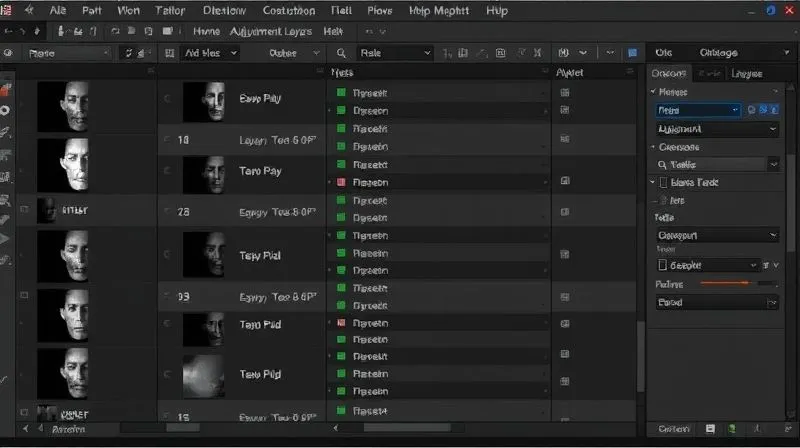Image resolution: width=800 pixels, height=448 pixels.
Task: Switch to the Oncons tab
Action: coord(669,73)
